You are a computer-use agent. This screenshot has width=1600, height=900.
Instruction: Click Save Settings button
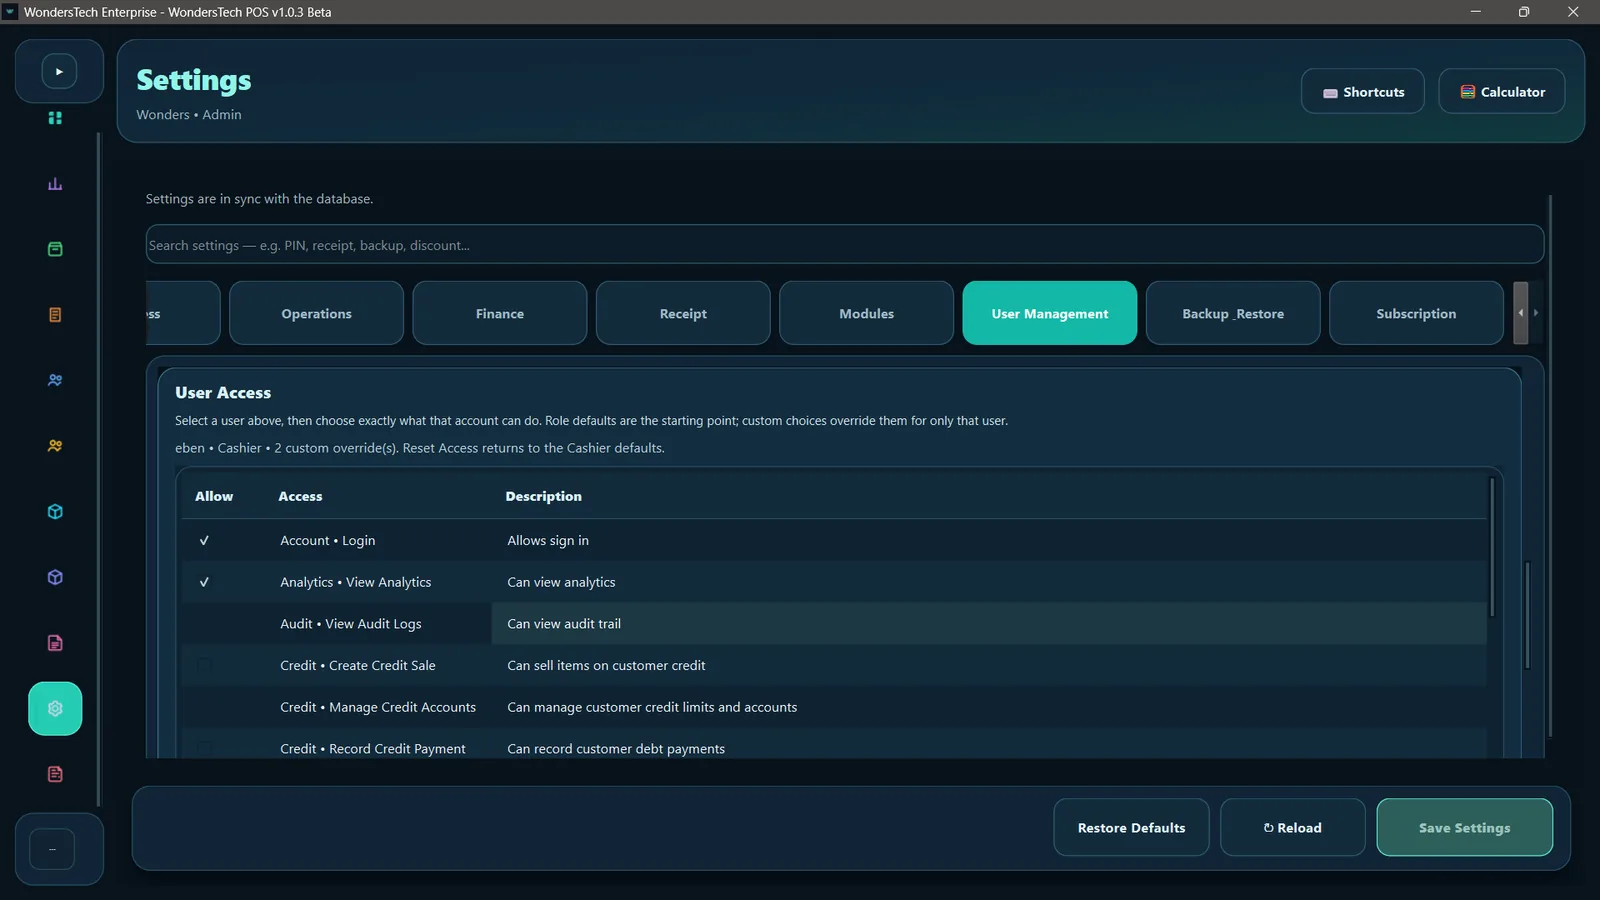[1465, 828]
